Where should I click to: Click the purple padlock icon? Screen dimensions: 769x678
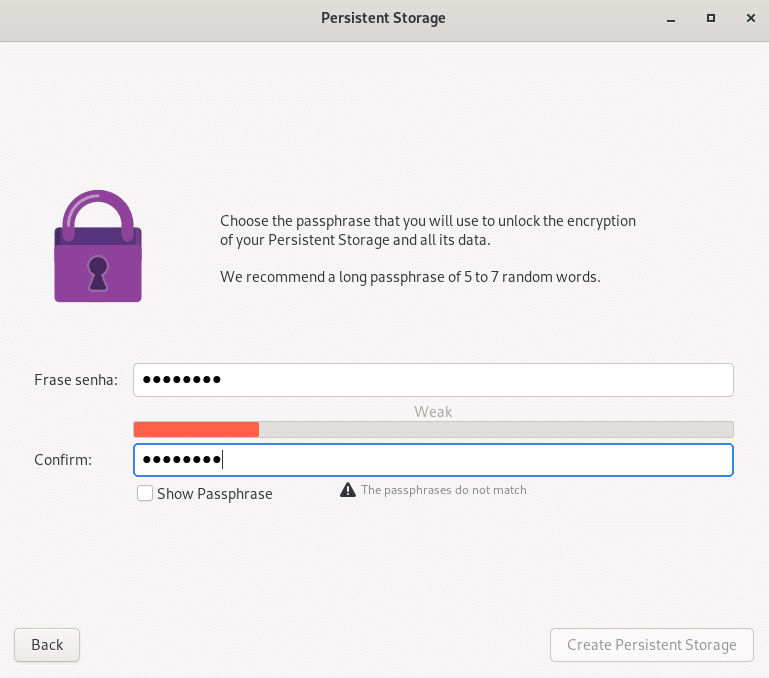tap(98, 246)
